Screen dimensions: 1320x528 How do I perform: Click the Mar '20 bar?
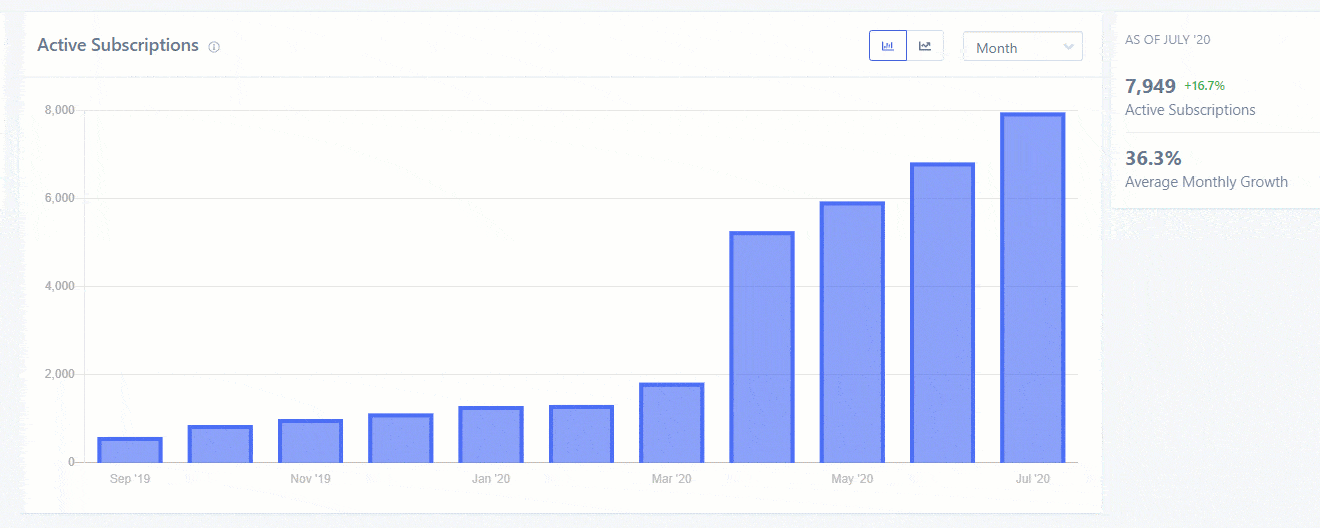pyautogui.click(x=672, y=423)
